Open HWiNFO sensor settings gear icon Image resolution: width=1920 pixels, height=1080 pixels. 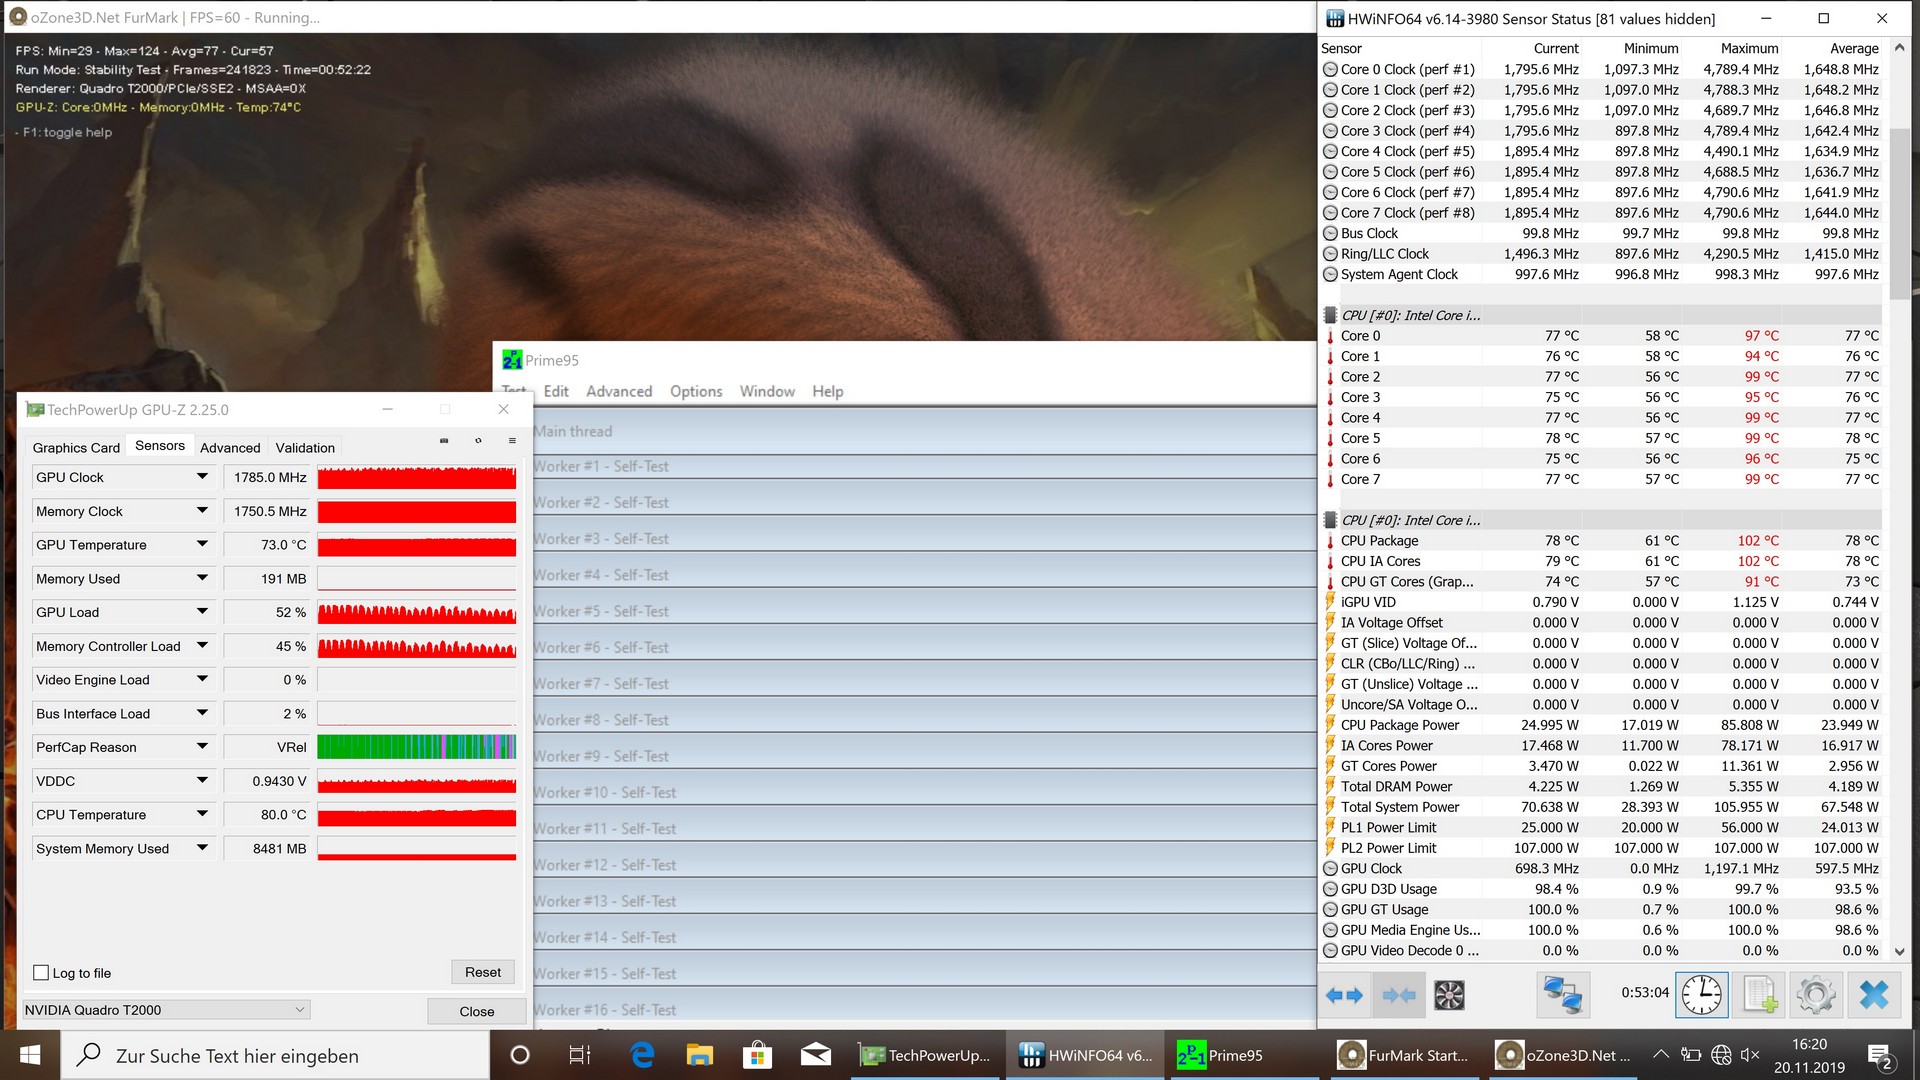[1816, 995]
